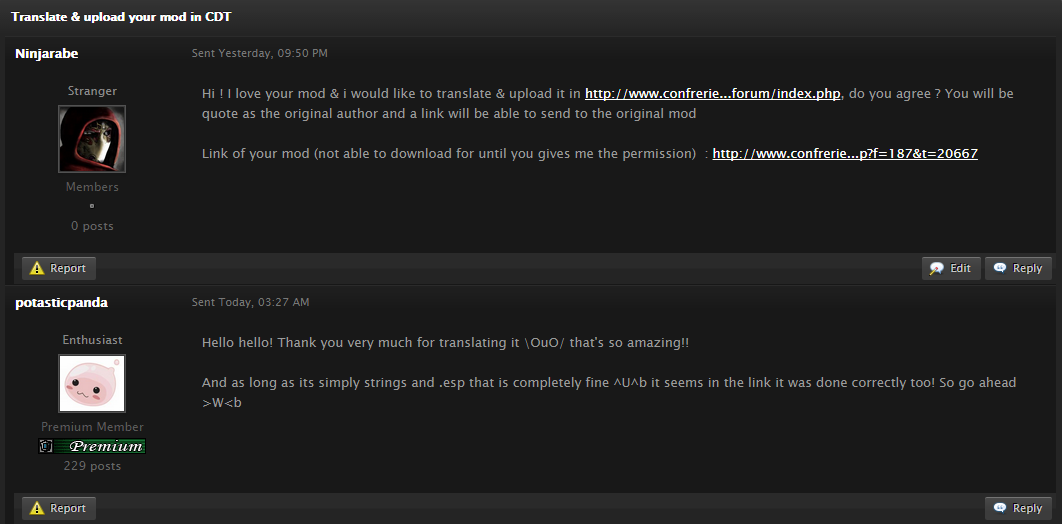
Task: Visit the Ninjarabe username profile
Action: coord(47,53)
